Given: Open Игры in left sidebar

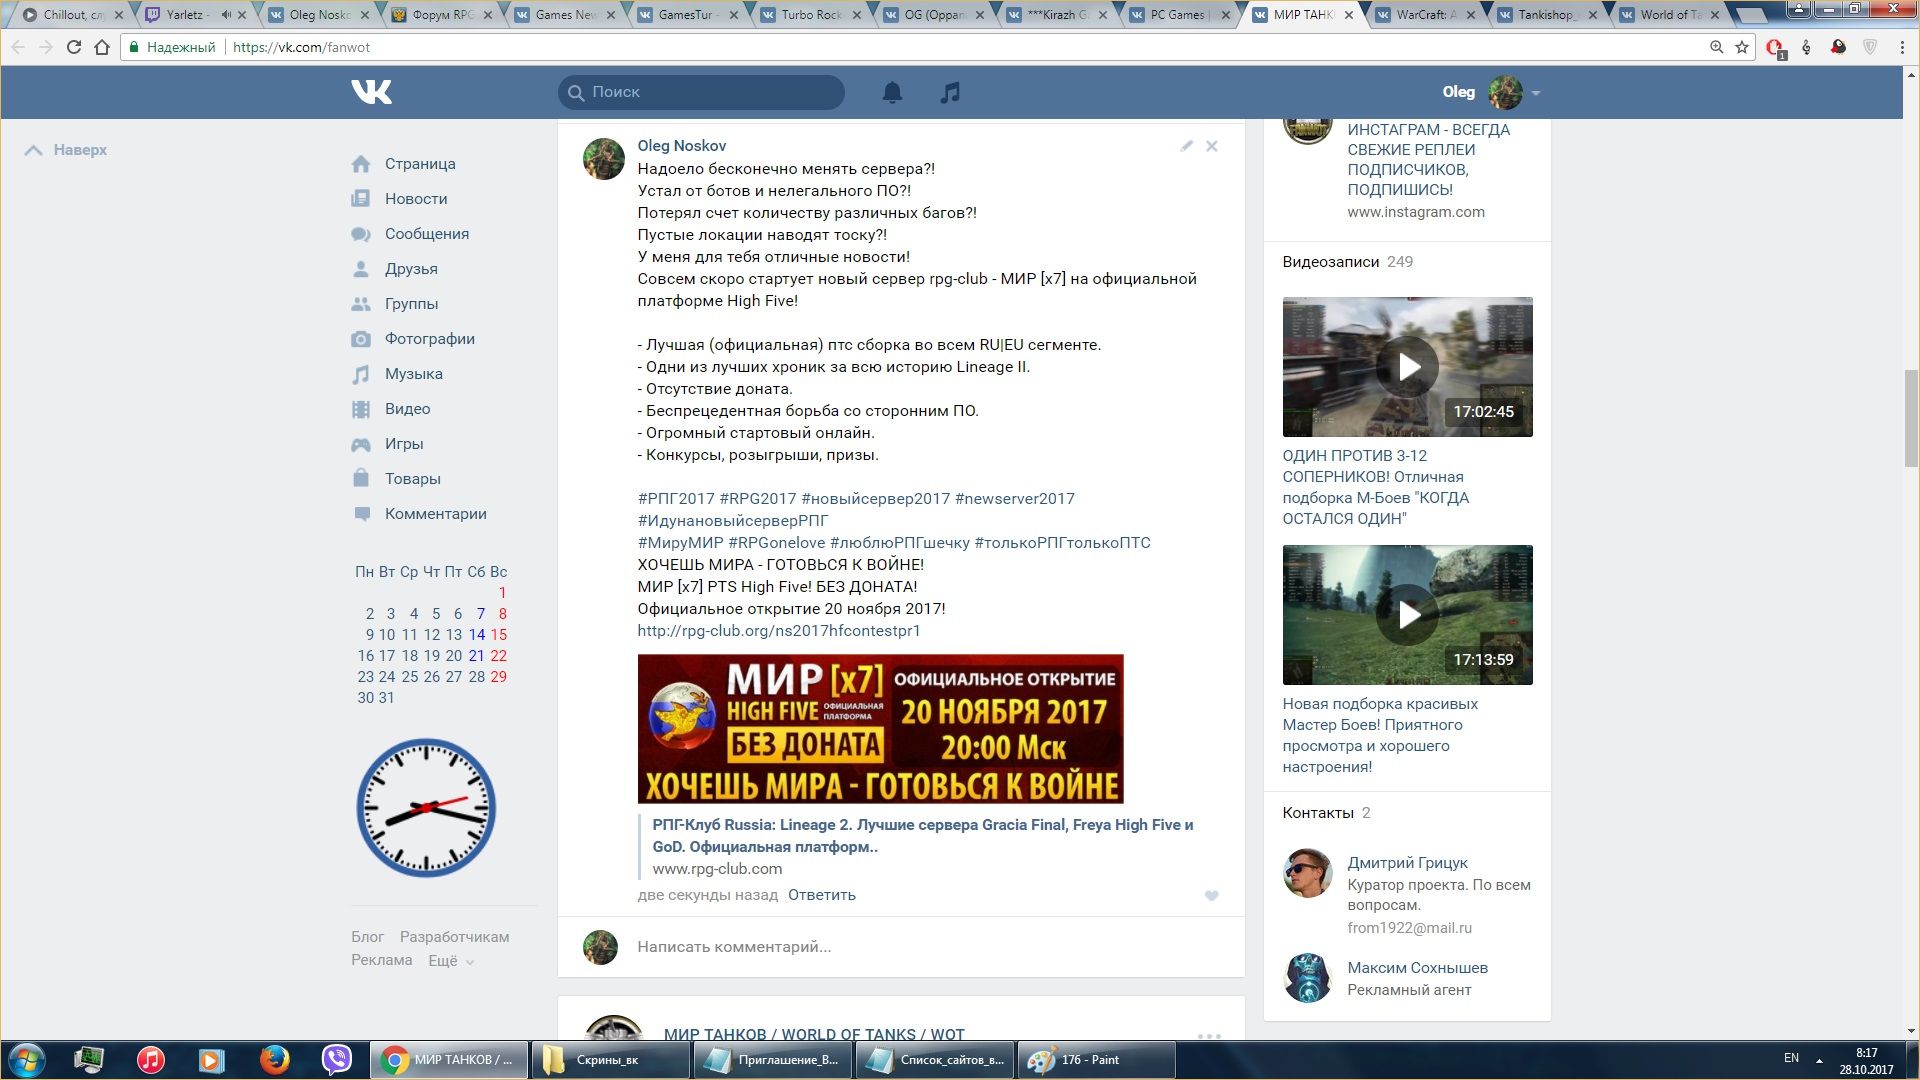Looking at the screenshot, I should pyautogui.click(x=403, y=444).
